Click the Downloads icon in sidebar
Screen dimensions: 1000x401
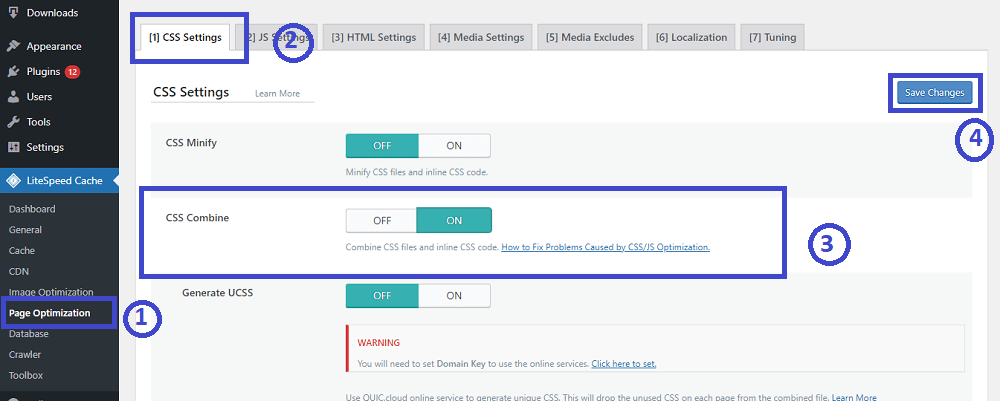point(13,13)
